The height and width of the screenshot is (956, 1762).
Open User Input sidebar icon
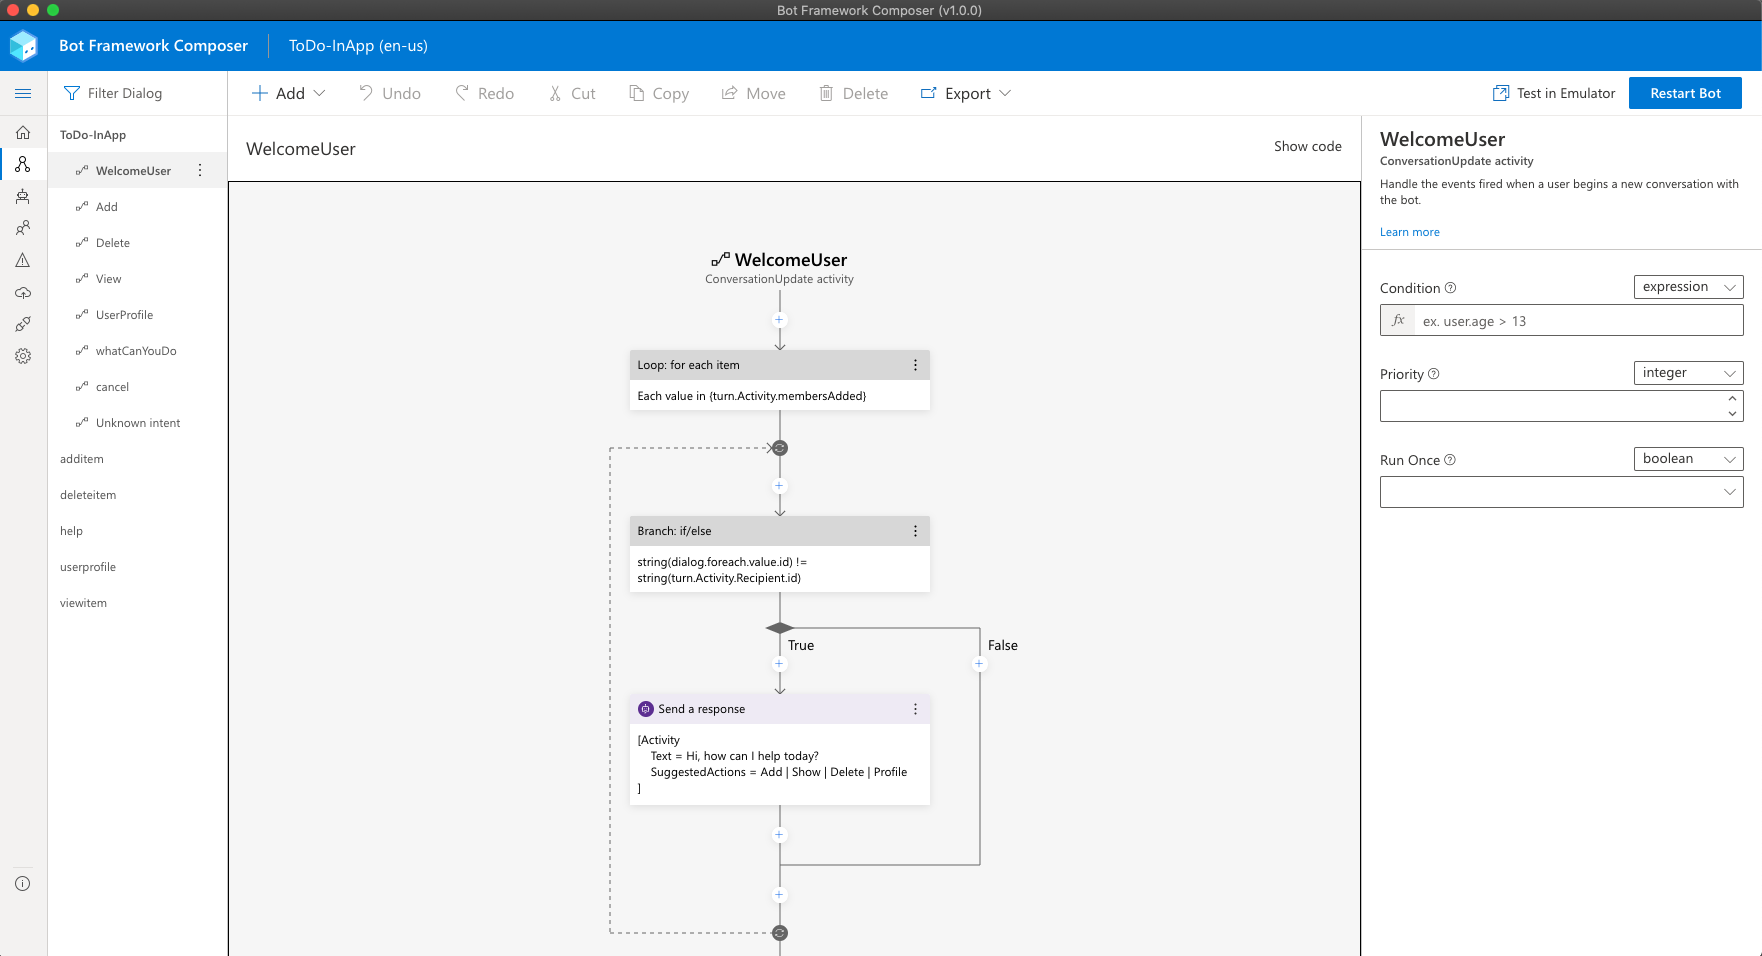23,228
